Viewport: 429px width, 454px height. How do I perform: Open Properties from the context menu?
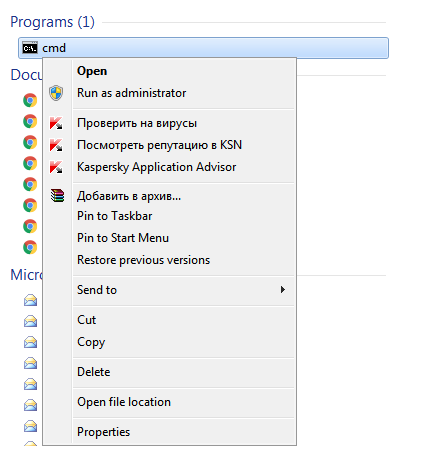(x=103, y=432)
